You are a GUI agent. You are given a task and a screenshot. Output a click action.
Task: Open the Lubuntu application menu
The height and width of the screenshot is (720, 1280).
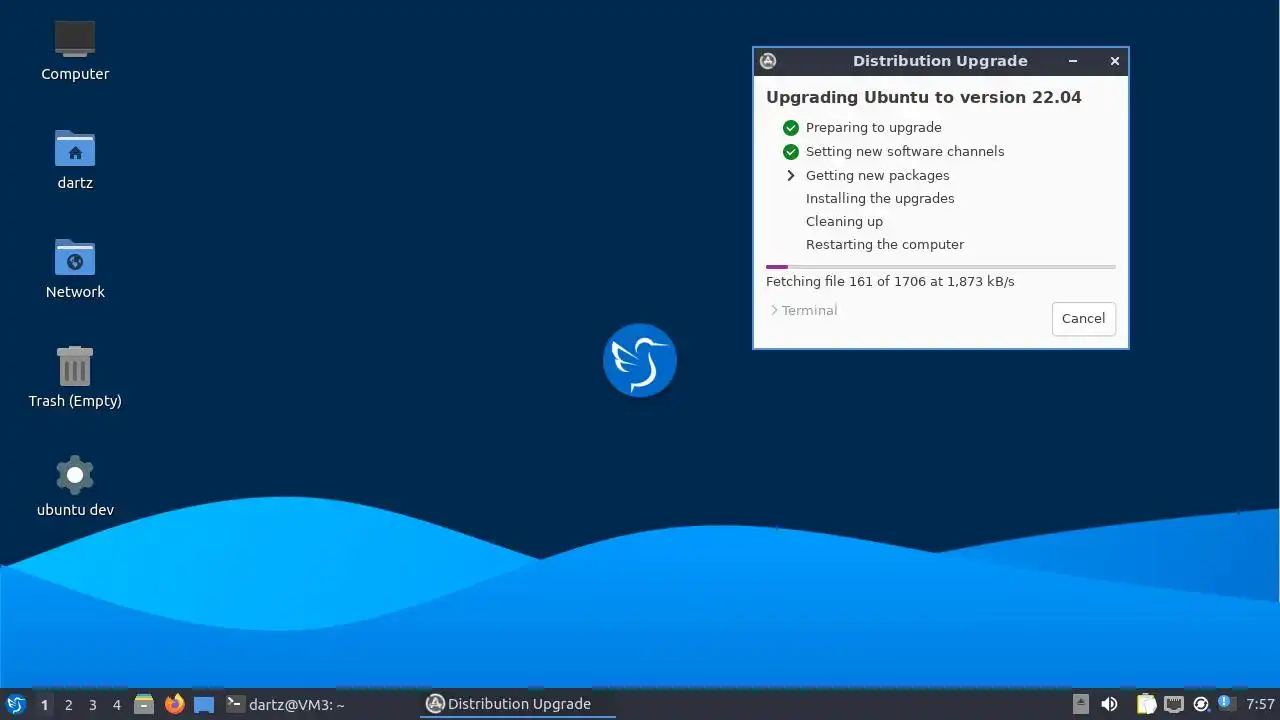pos(15,704)
